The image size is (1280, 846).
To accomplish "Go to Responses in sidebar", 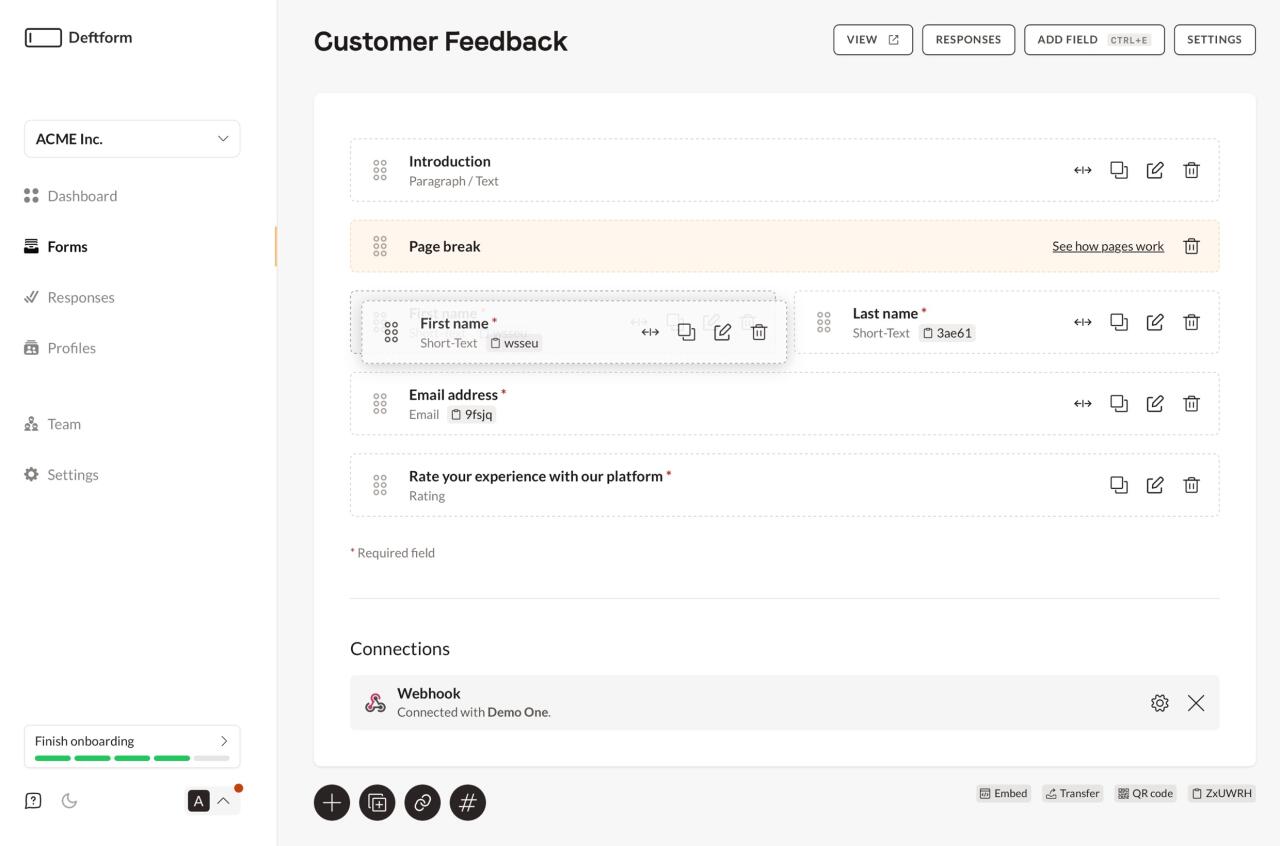I will (x=81, y=297).
